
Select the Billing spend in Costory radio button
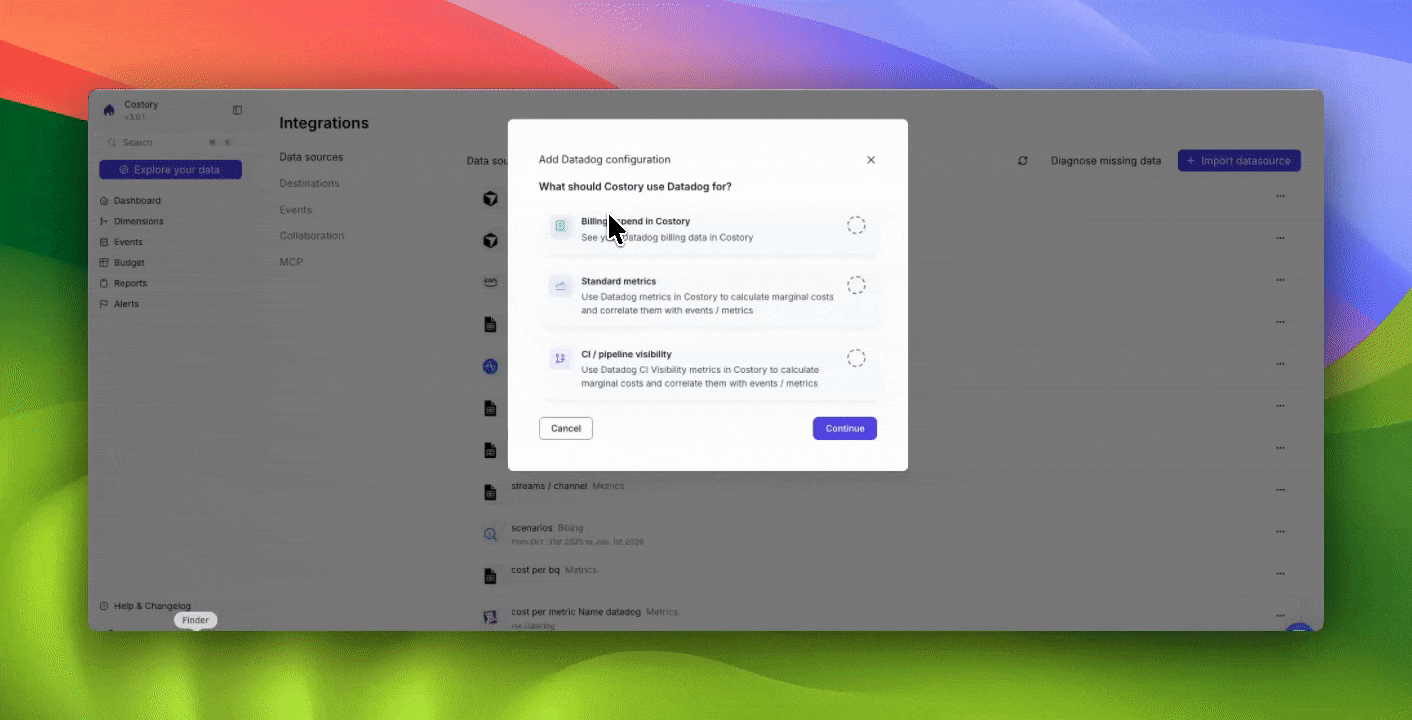[x=856, y=225]
